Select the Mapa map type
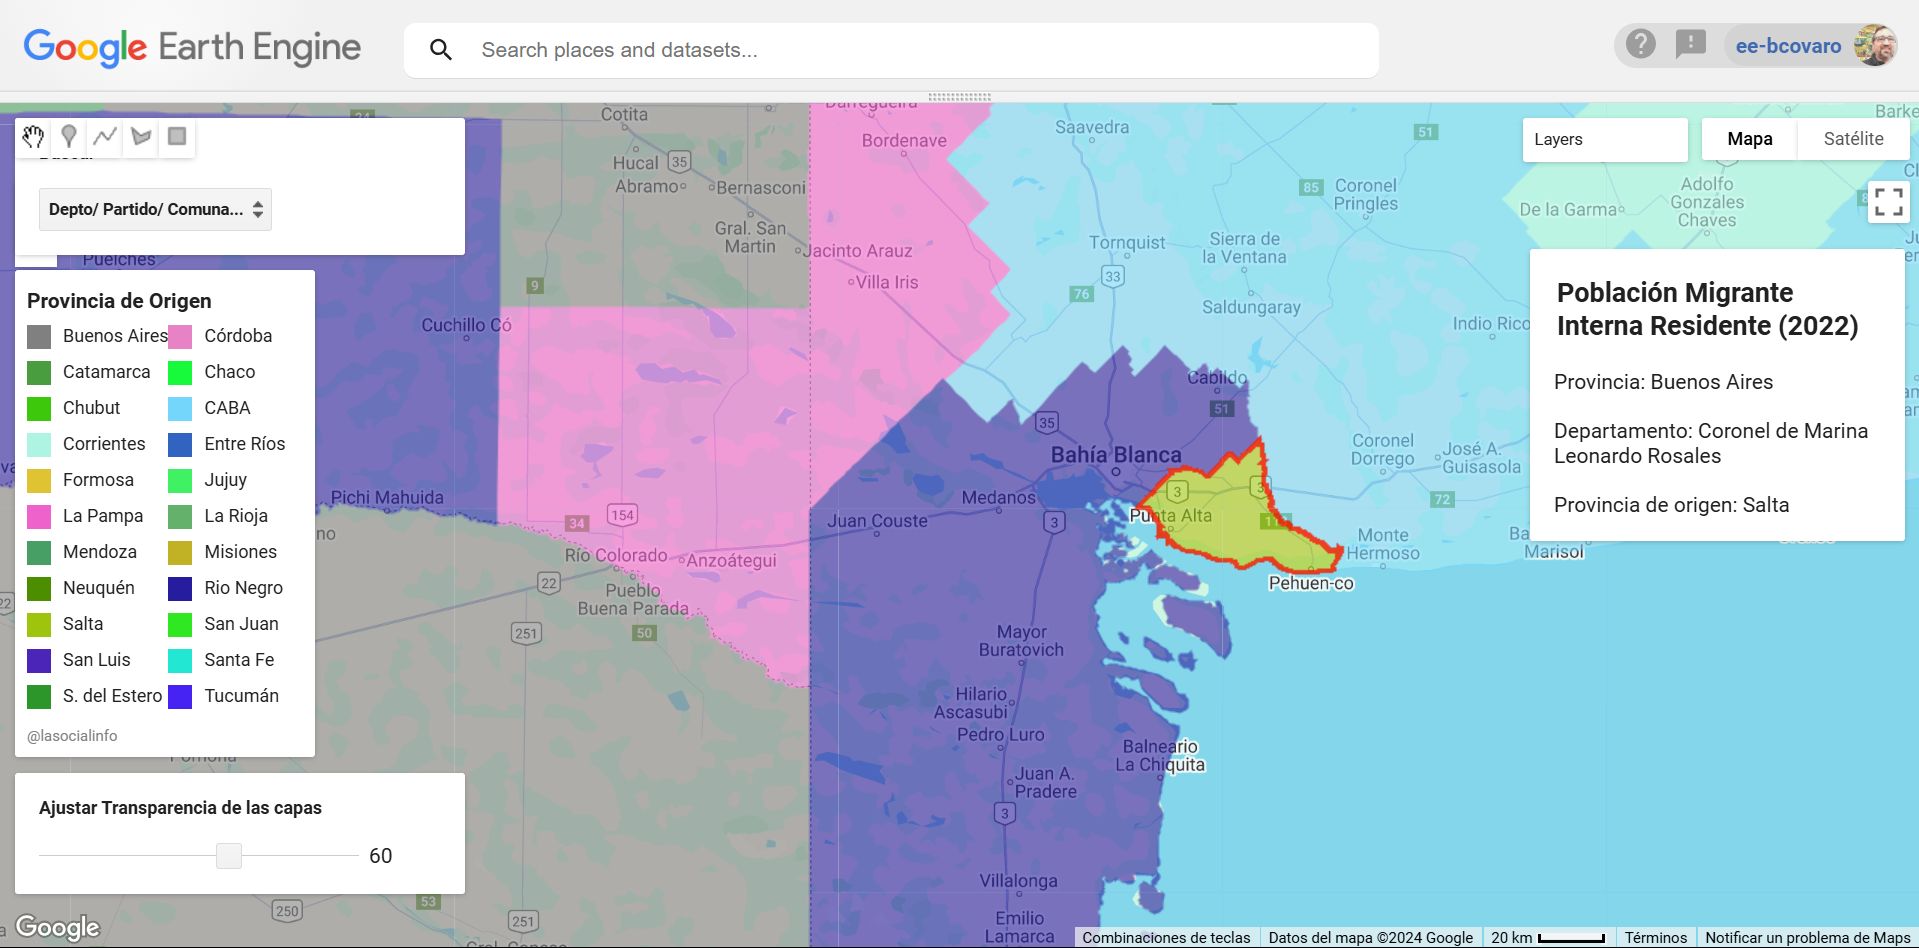 pos(1749,140)
